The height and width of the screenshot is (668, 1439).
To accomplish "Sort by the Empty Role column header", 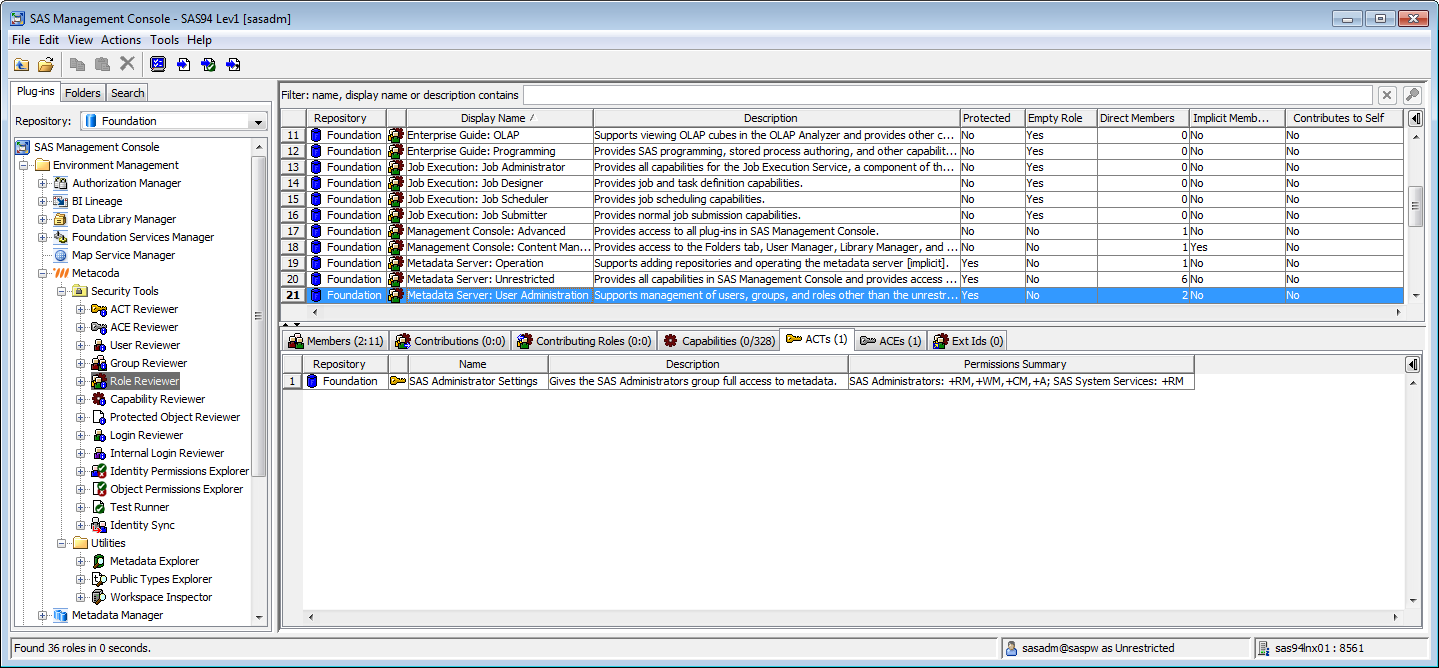I will click(x=1060, y=118).
